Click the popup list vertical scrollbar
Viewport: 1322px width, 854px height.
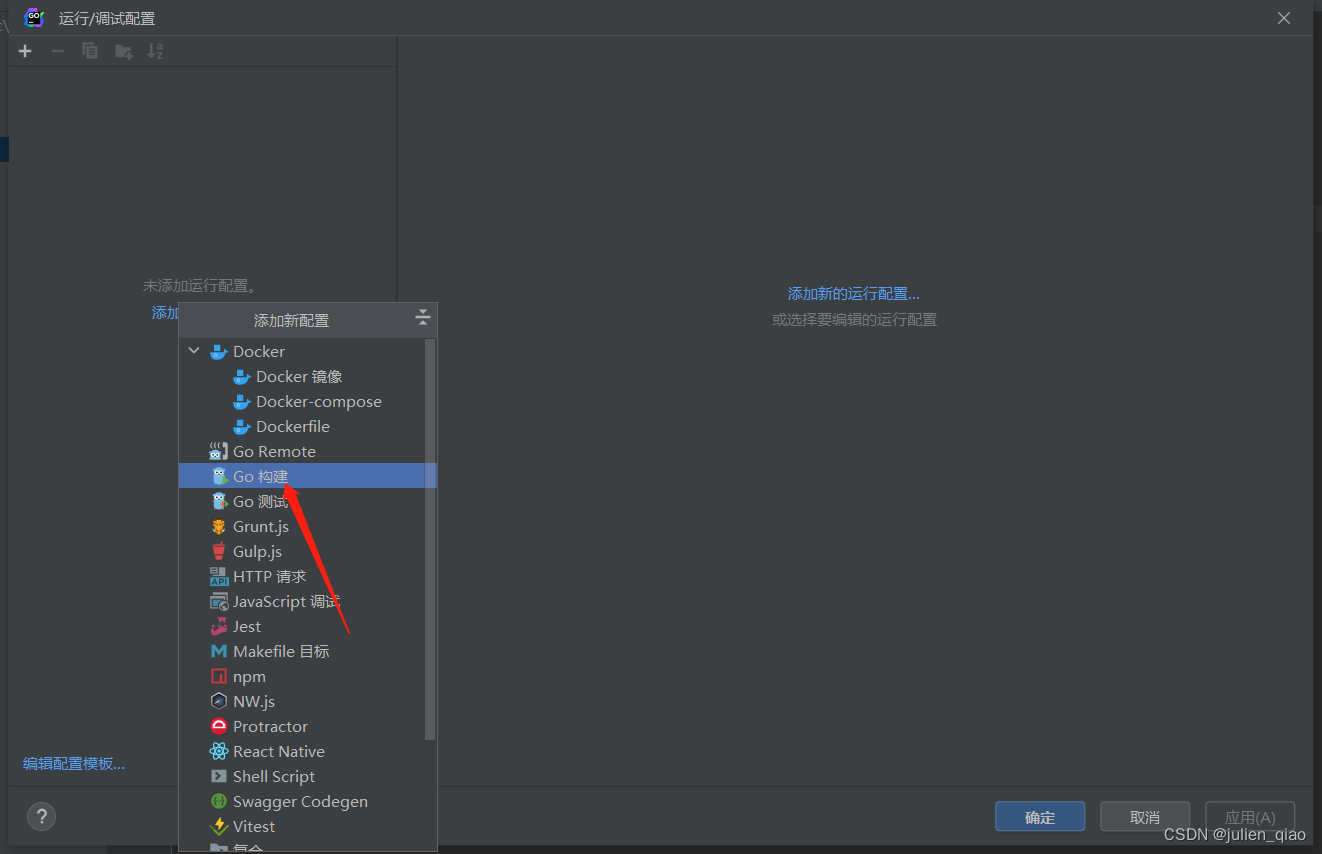430,540
